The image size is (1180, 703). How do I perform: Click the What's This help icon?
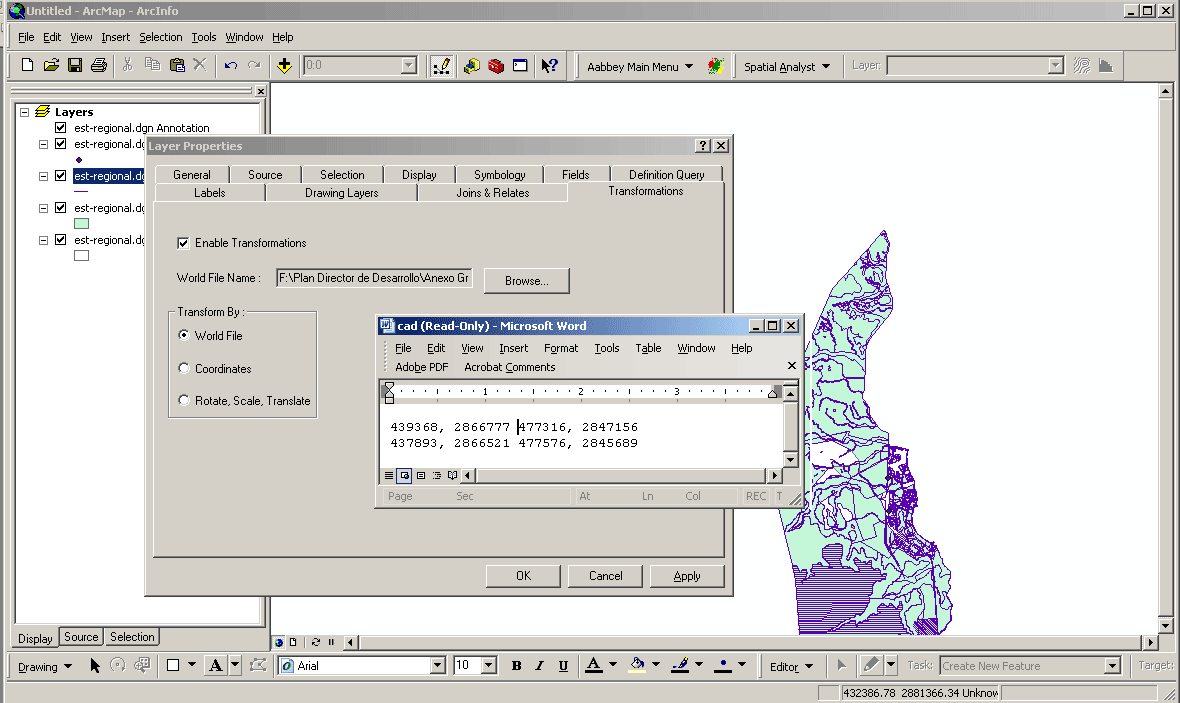coord(547,64)
